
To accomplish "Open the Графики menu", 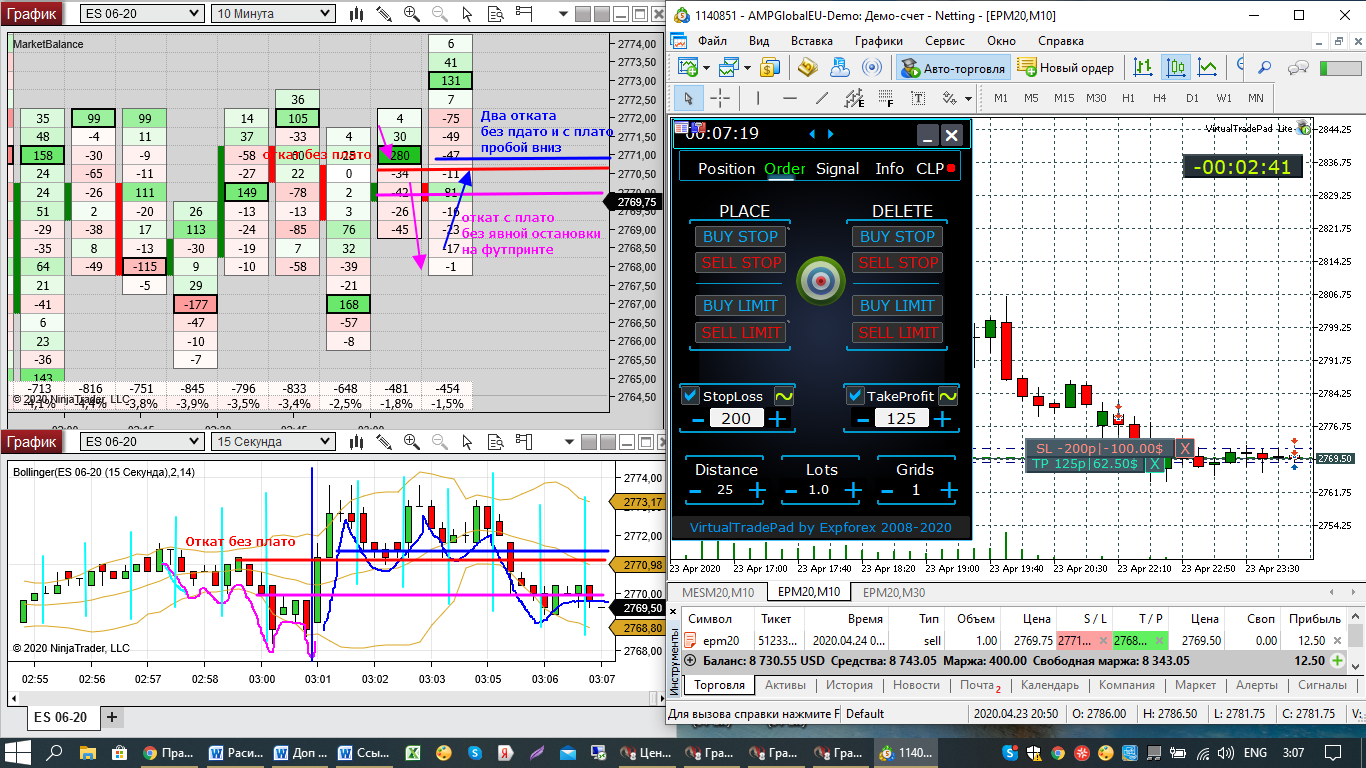I will [x=878, y=41].
